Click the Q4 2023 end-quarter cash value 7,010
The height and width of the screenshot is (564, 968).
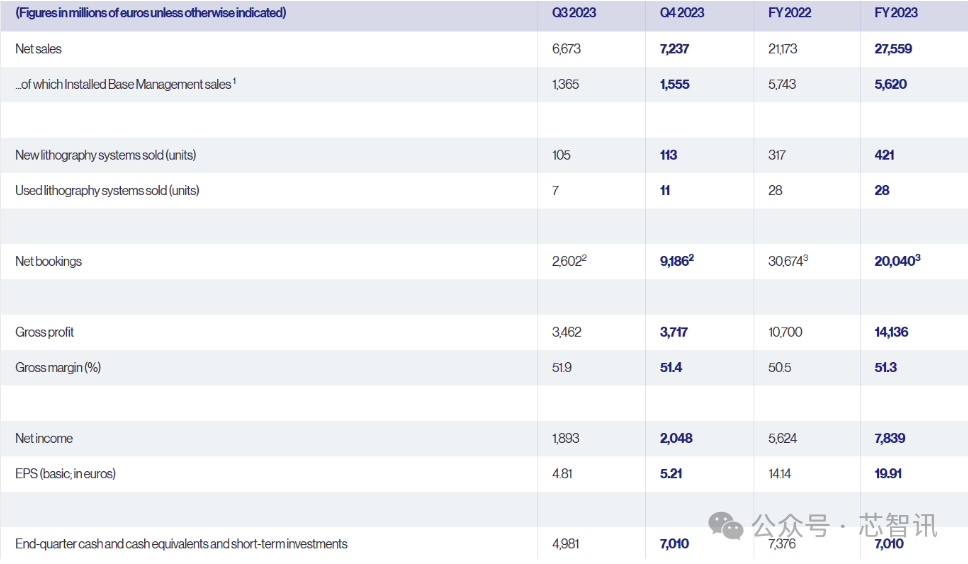click(x=674, y=544)
